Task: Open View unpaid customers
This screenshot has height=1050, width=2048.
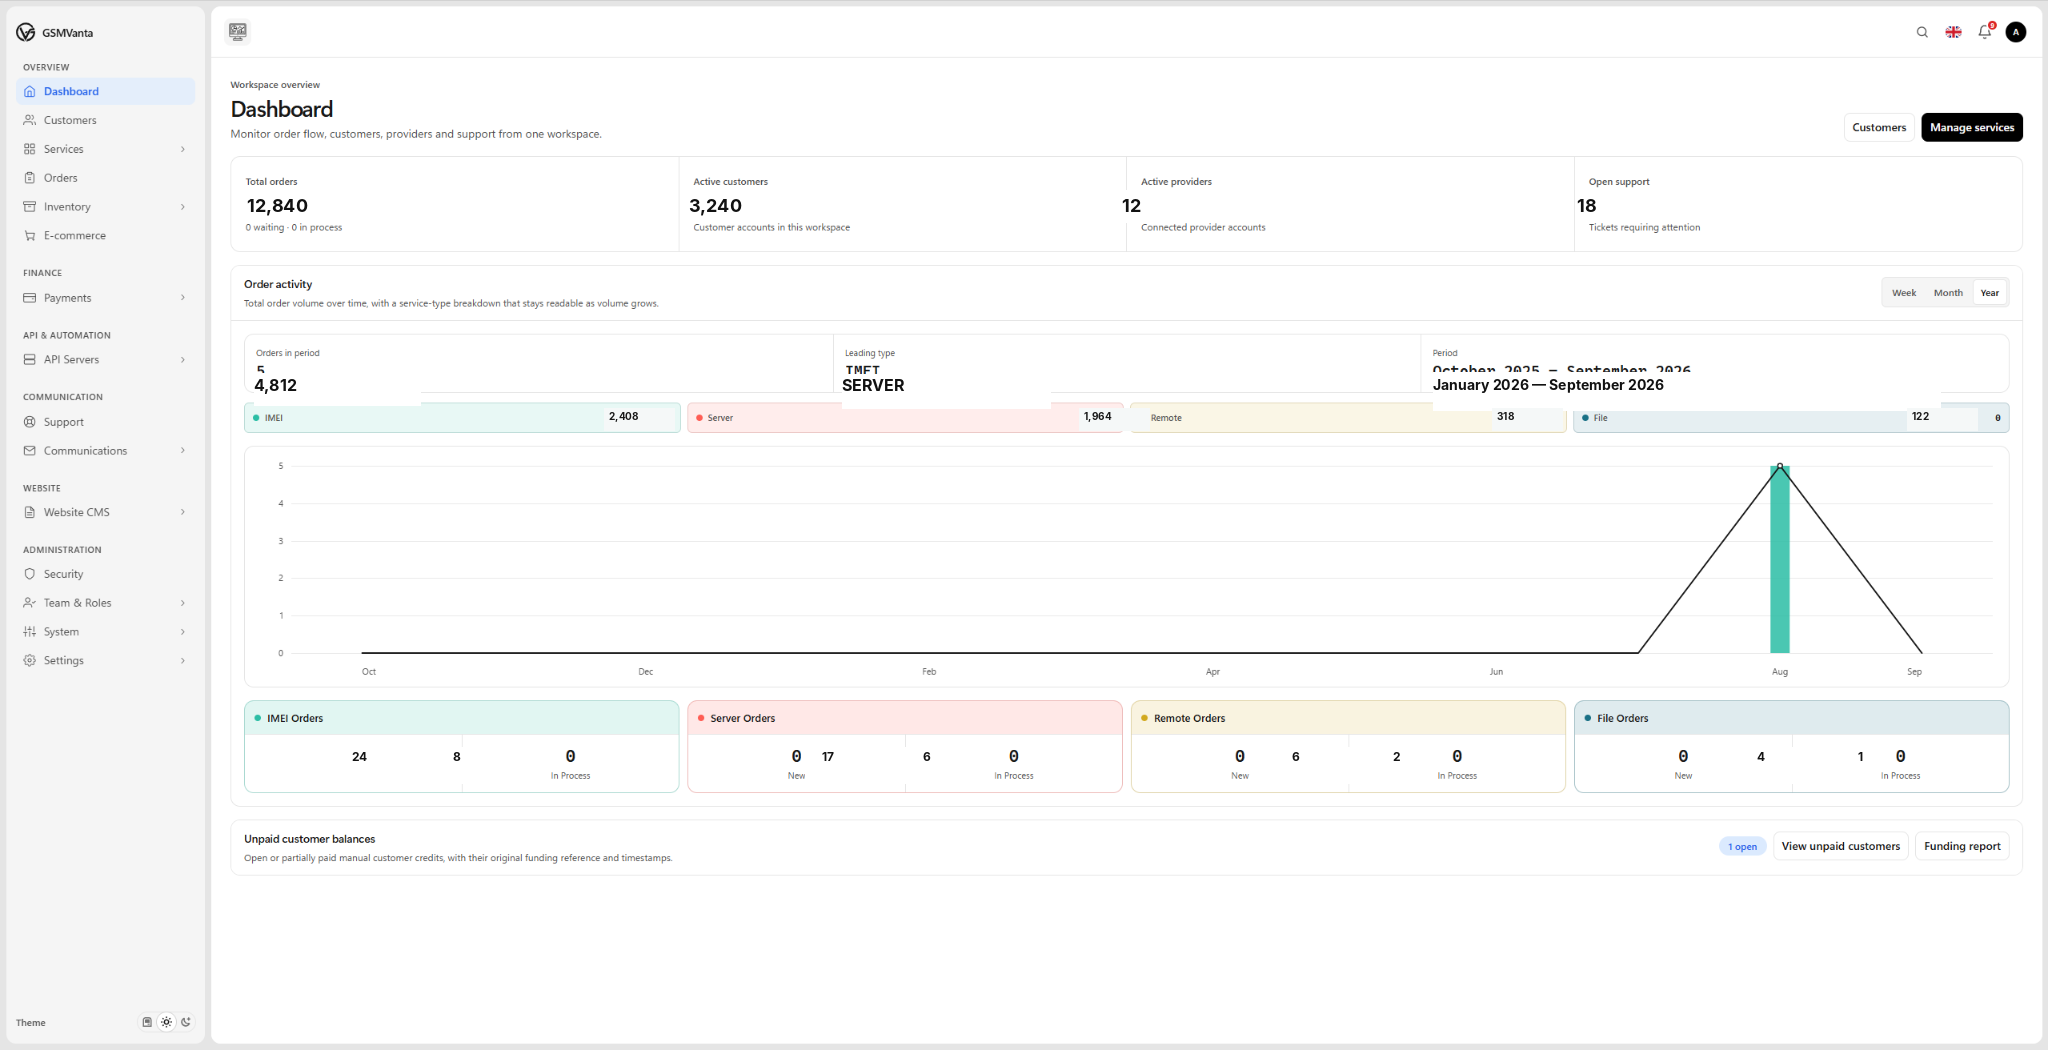Action: [1840, 846]
